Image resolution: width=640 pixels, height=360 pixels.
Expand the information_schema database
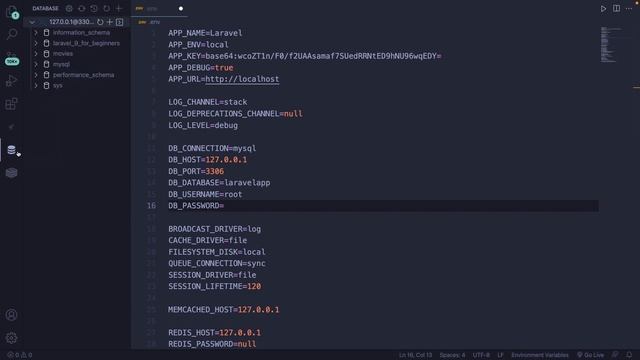[x=36, y=33]
